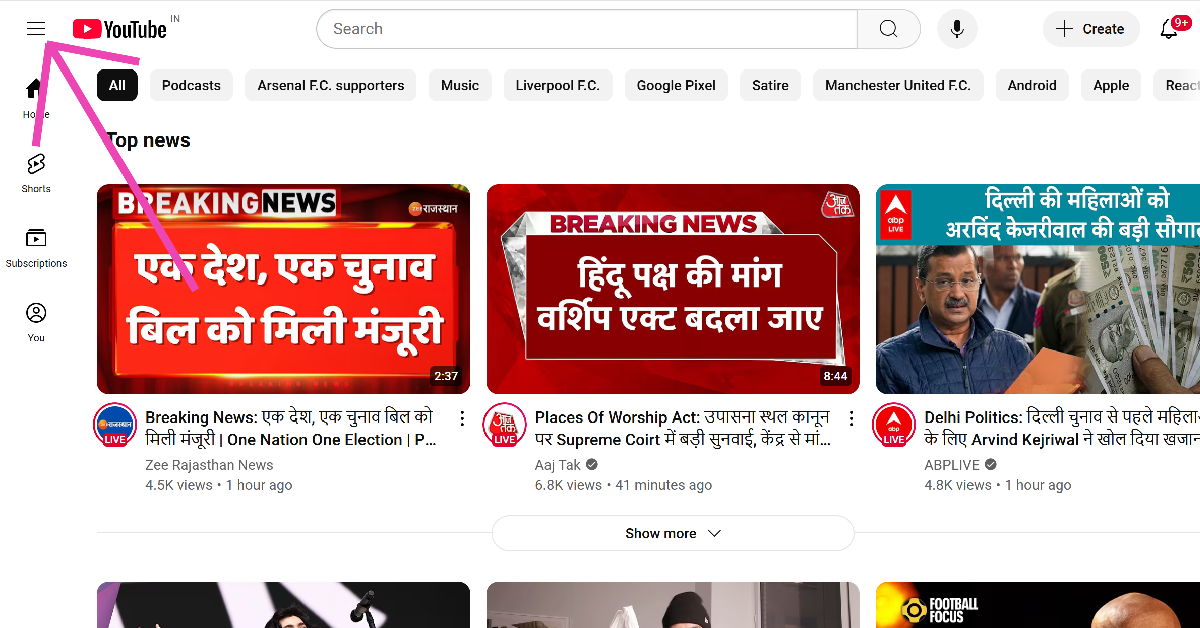
Task: Filter by Arsenal F.C. supporters
Action: 331,85
